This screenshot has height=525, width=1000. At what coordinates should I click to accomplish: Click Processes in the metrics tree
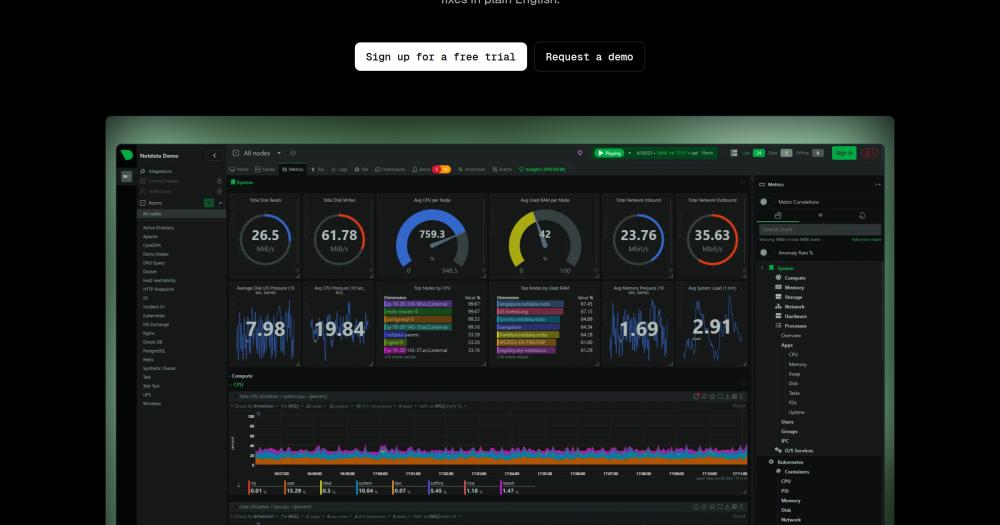coord(795,326)
